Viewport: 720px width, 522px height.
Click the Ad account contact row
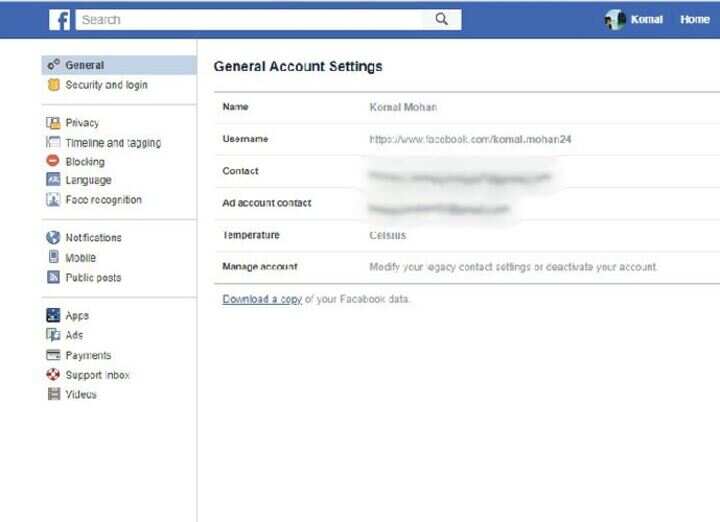click(x=467, y=203)
